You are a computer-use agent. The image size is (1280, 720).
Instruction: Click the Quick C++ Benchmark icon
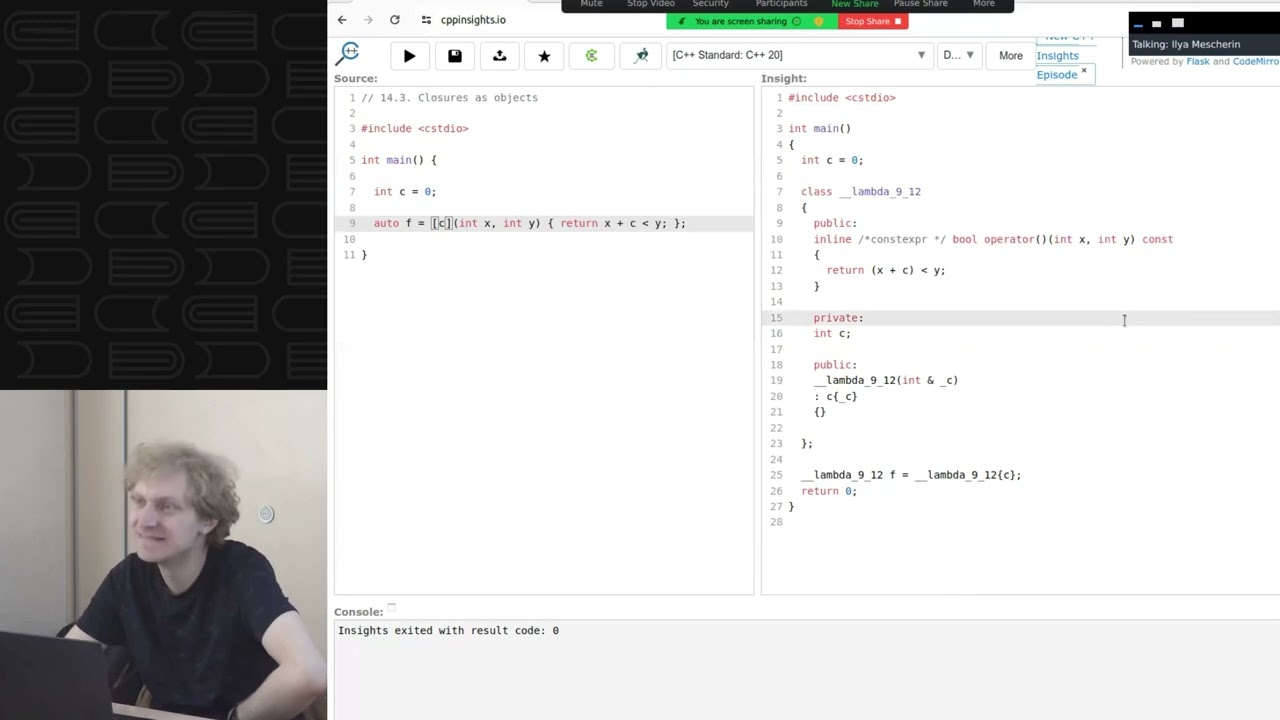(x=641, y=56)
